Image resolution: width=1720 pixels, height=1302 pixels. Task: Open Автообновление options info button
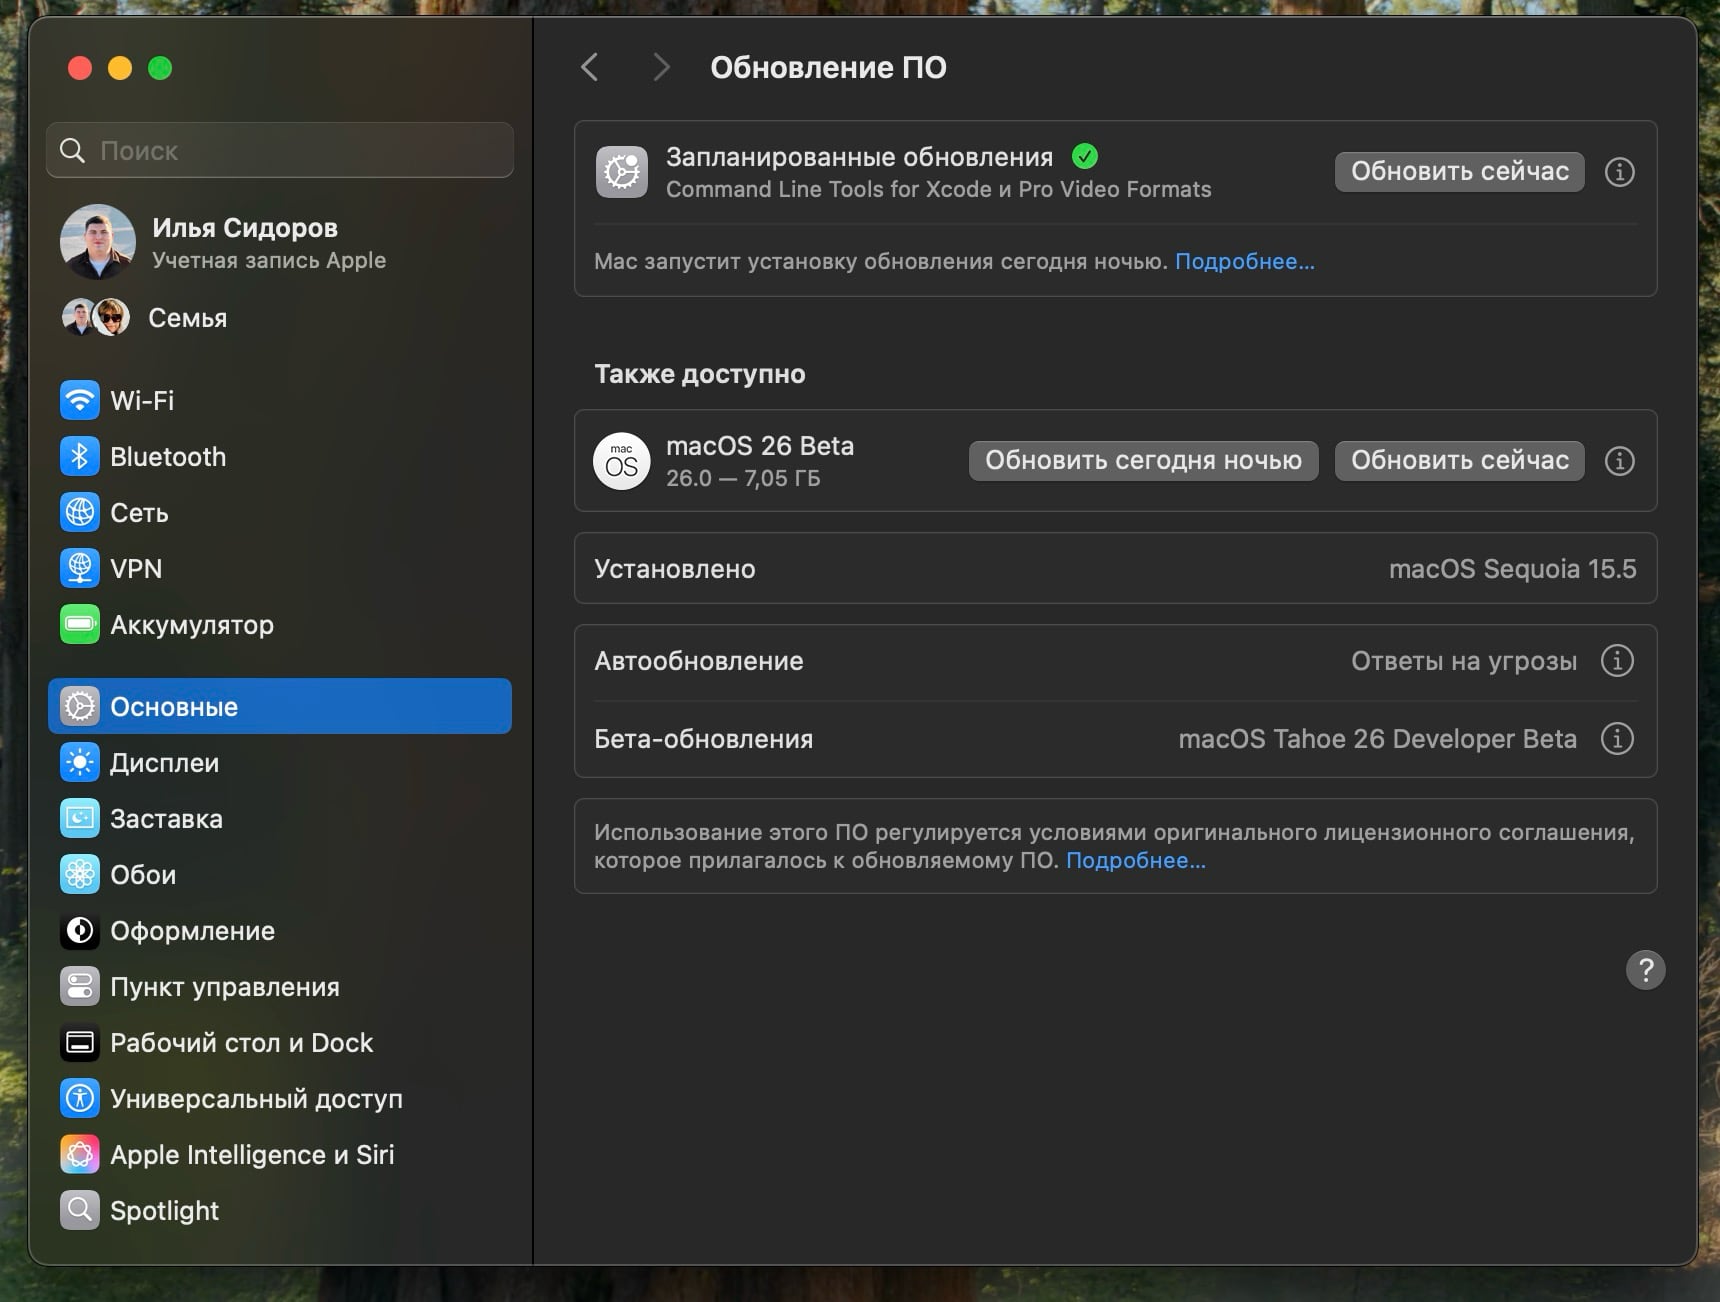coord(1617,661)
